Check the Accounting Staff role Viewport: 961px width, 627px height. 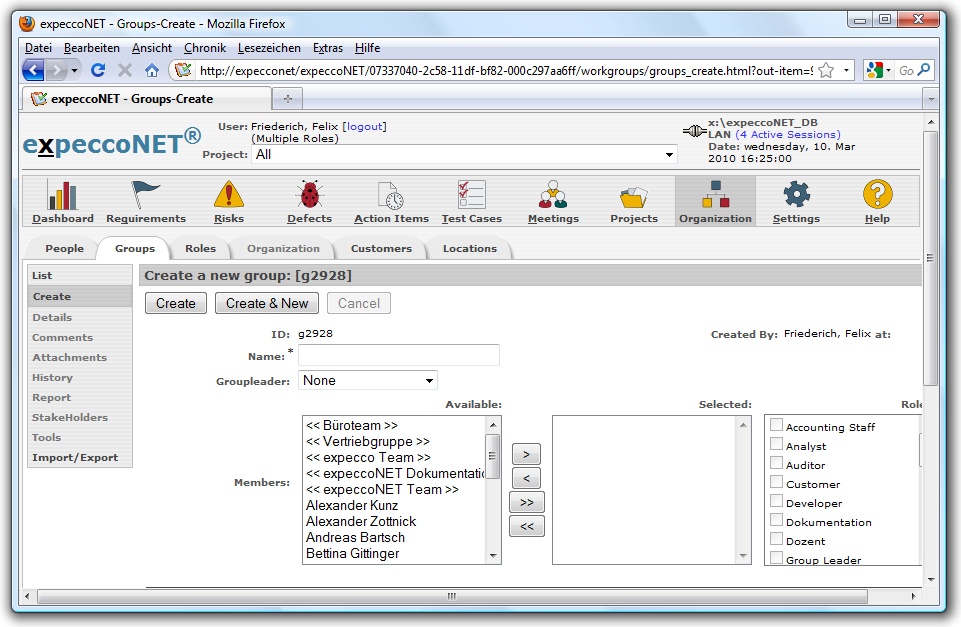click(x=777, y=425)
